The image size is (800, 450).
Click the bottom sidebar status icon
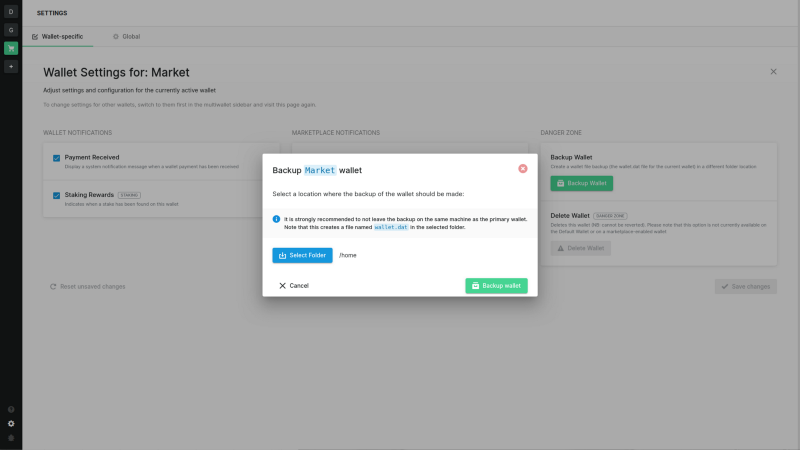pyautogui.click(x=11, y=438)
